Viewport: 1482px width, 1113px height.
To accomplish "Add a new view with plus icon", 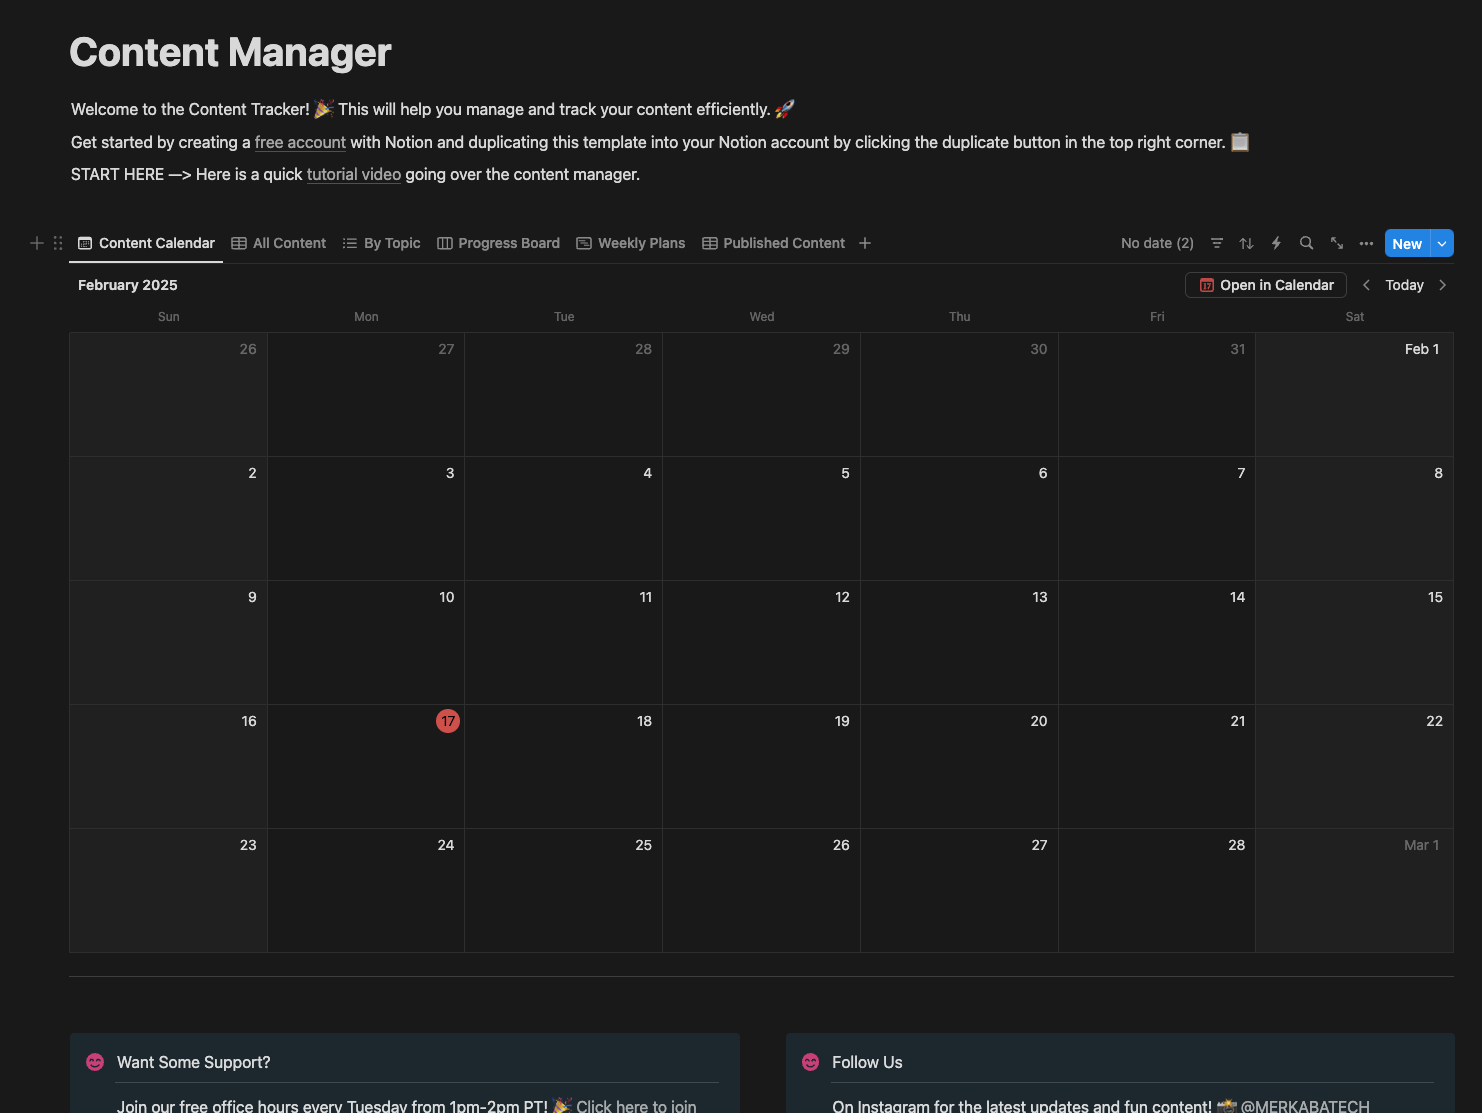I will (x=865, y=243).
